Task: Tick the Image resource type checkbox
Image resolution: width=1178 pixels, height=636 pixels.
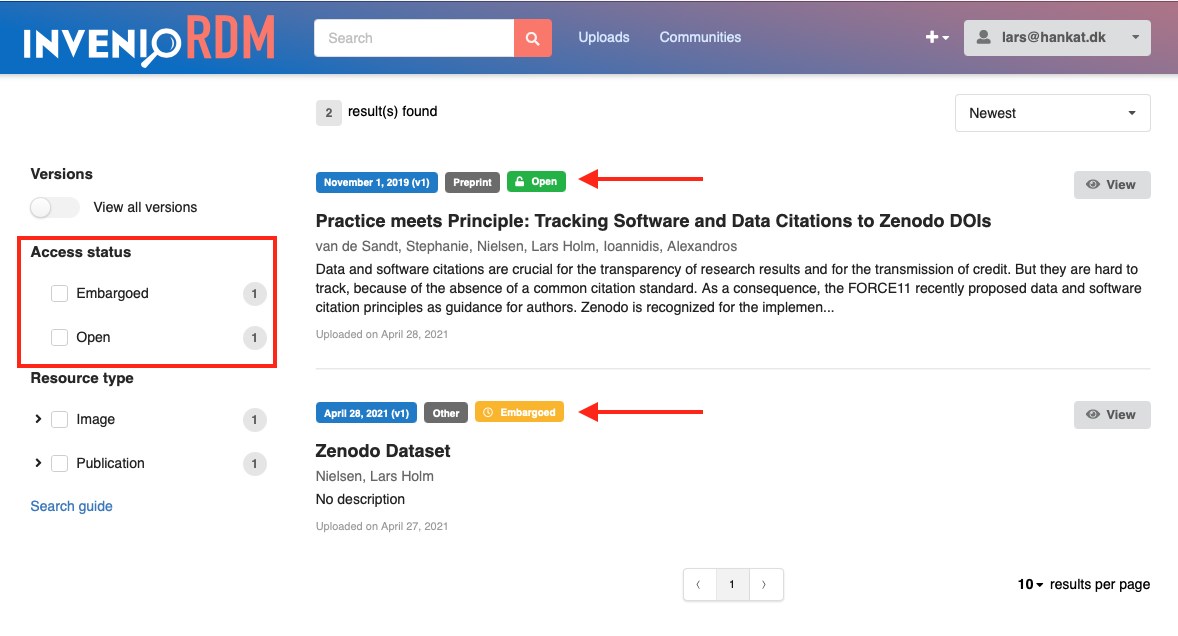Action: pos(59,419)
